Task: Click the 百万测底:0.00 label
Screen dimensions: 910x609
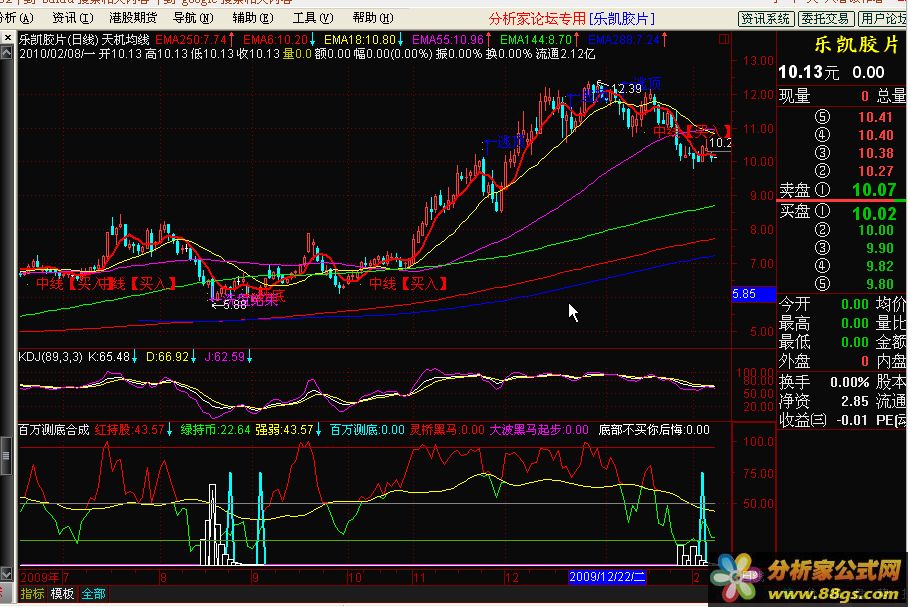Action: 367,430
